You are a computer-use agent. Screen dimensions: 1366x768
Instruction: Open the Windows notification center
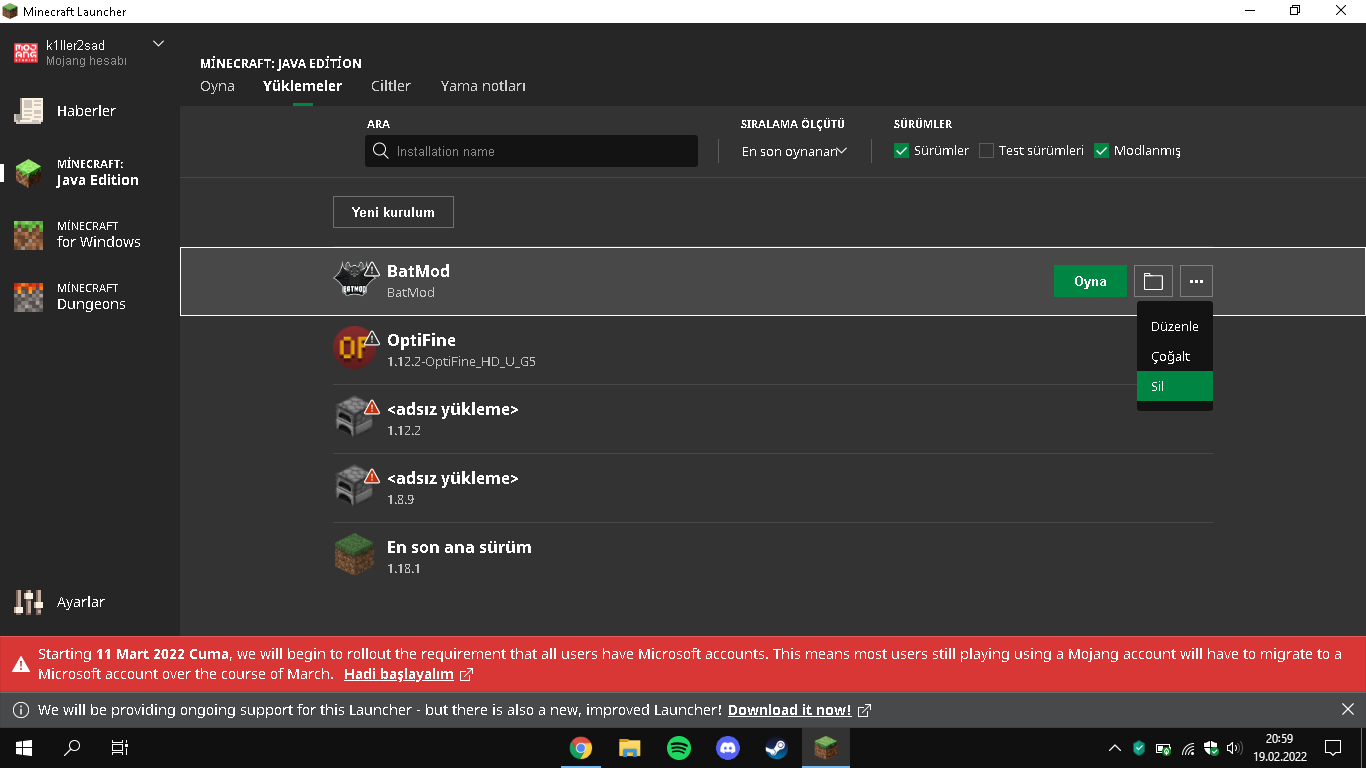pyautogui.click(x=1333, y=748)
